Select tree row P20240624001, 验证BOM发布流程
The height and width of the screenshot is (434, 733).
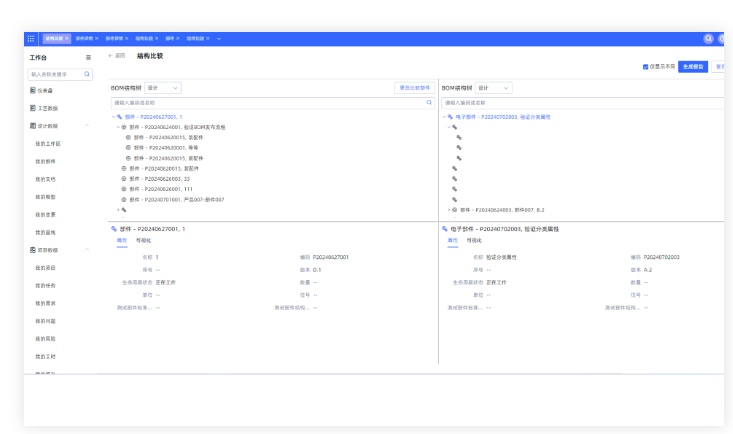coord(177,127)
